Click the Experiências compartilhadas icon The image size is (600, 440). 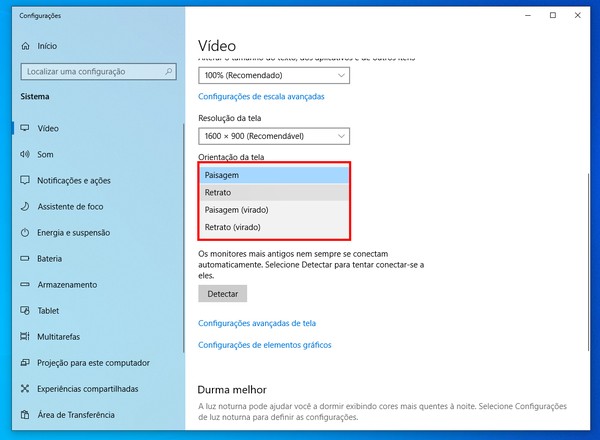[x=25, y=389]
